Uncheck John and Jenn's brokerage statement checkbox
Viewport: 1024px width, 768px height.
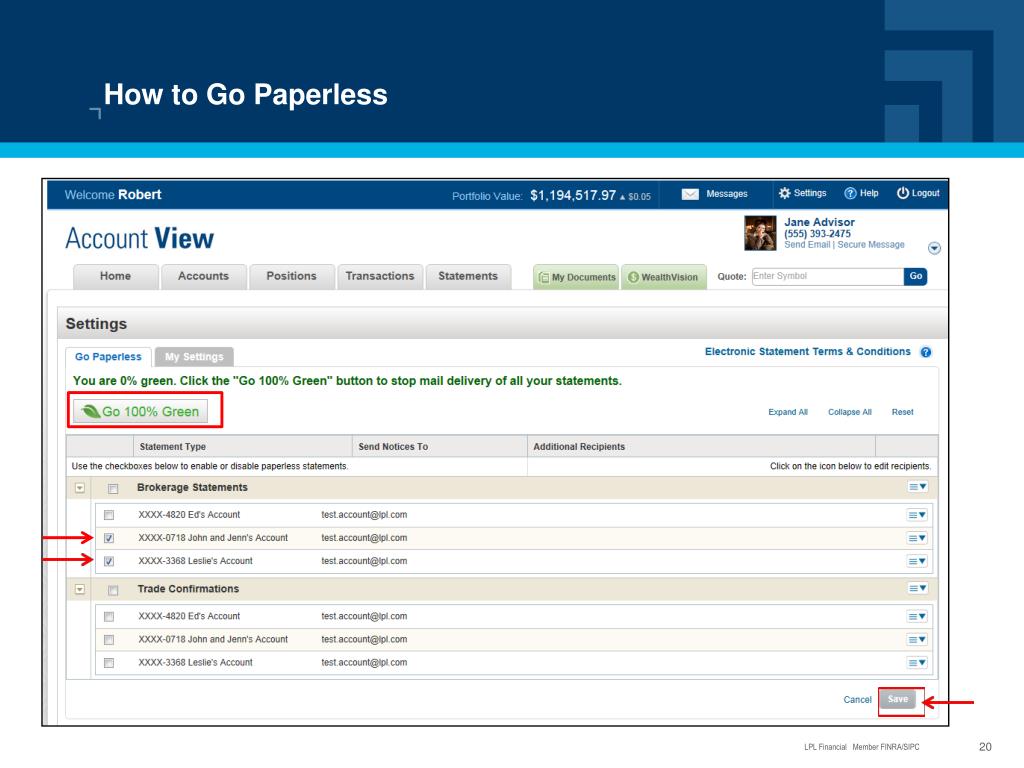(109, 538)
